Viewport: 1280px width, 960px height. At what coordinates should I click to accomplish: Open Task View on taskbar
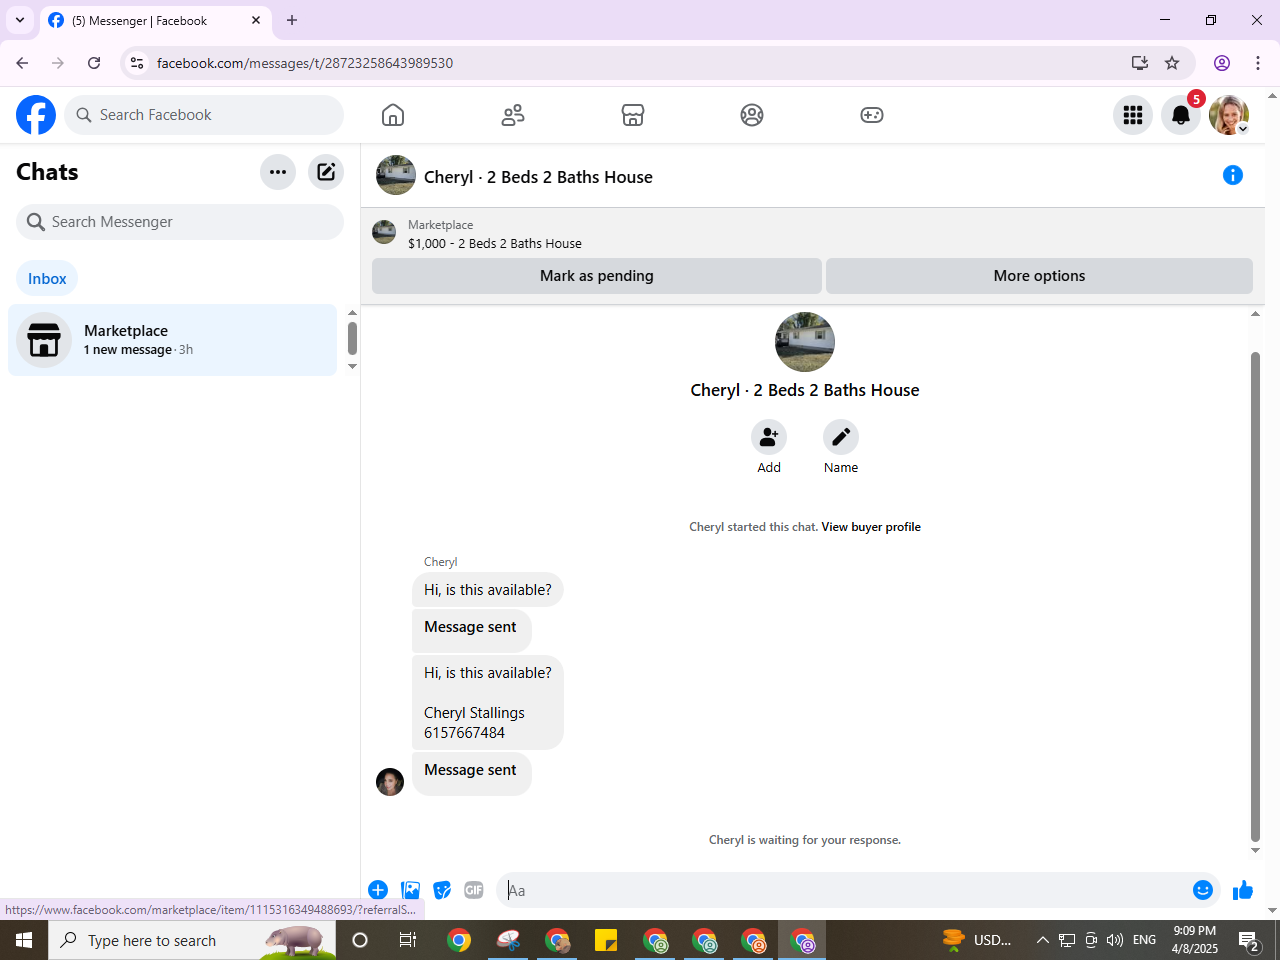408,940
